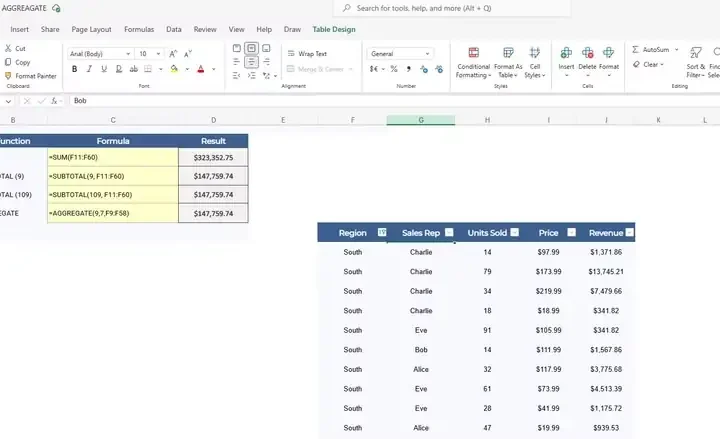Viewport: 720px width, 439px height.
Task: Cancel formula bar entry
Action: pos(27,101)
